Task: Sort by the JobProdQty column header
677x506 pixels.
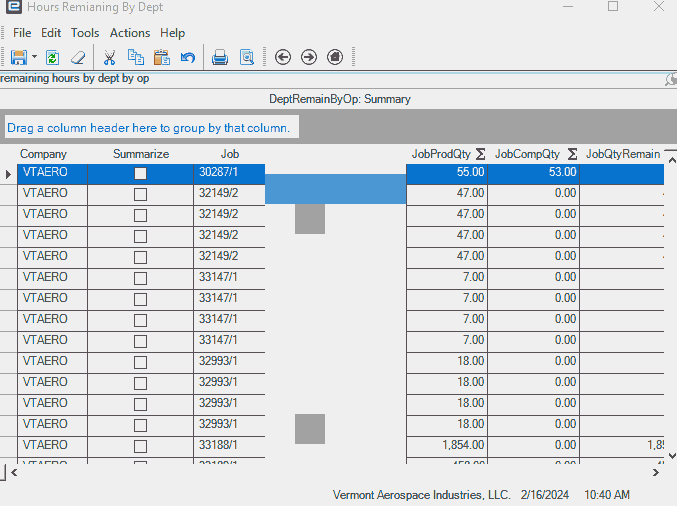Action: point(441,154)
